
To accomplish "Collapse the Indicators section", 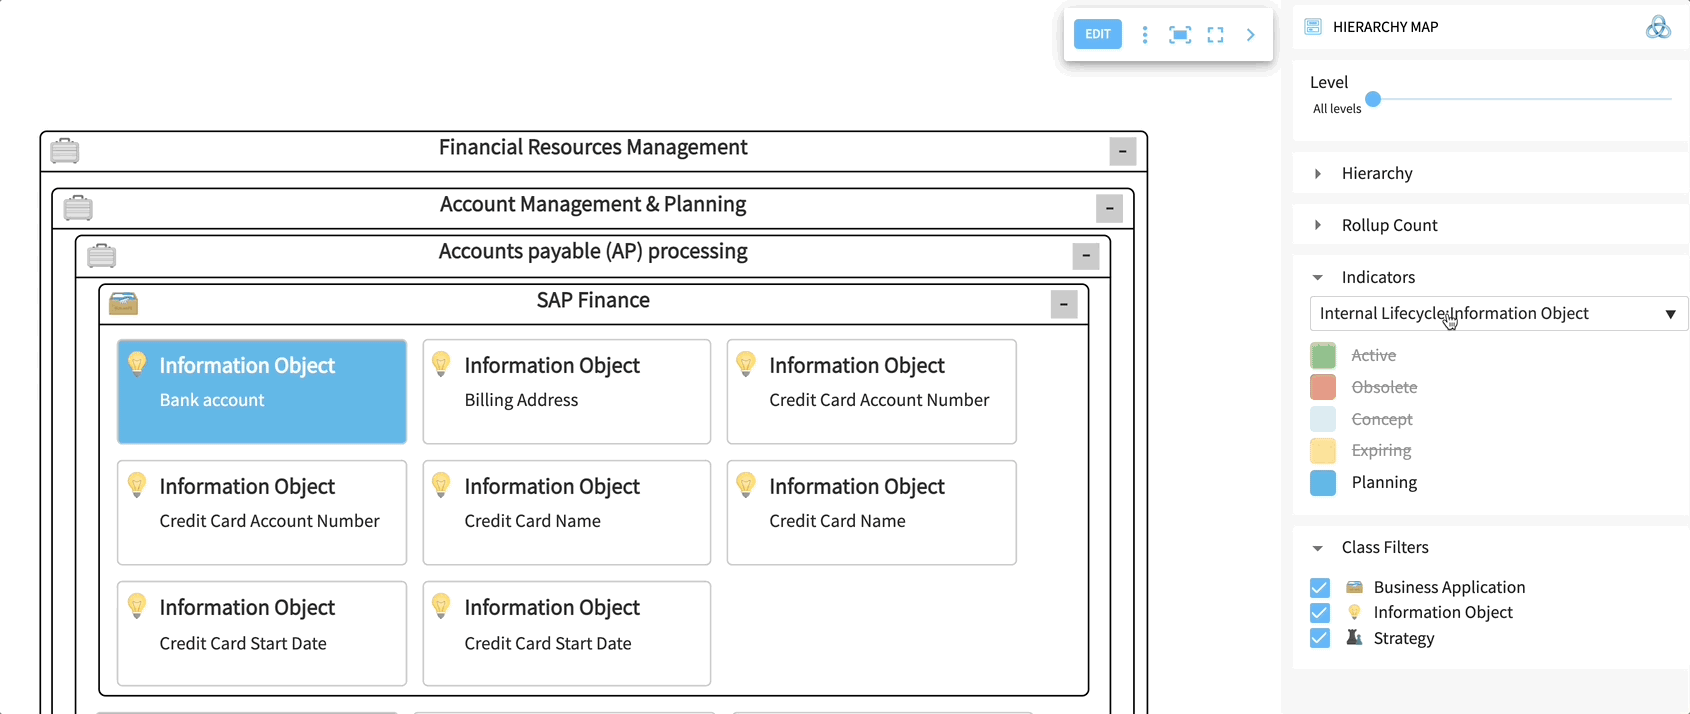I will click(x=1318, y=278).
